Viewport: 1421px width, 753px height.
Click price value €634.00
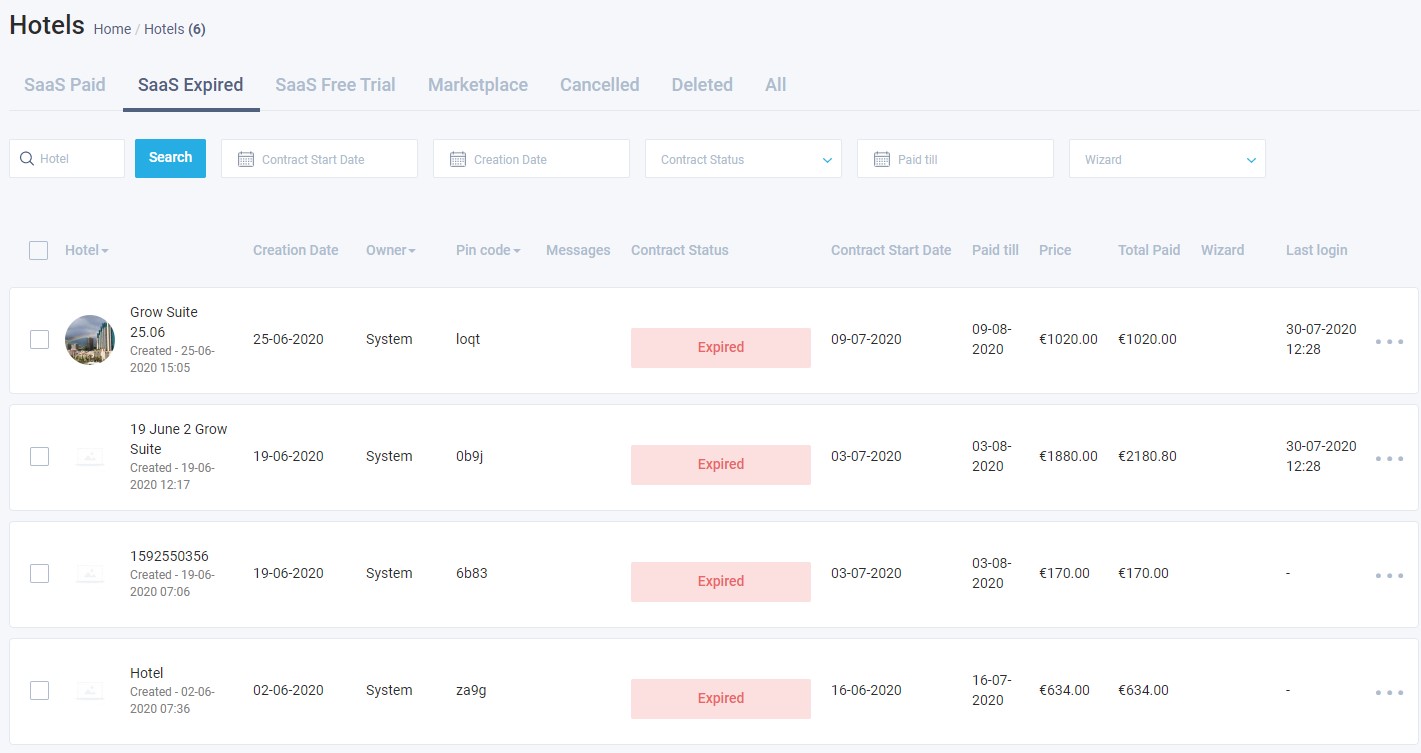coord(1064,690)
